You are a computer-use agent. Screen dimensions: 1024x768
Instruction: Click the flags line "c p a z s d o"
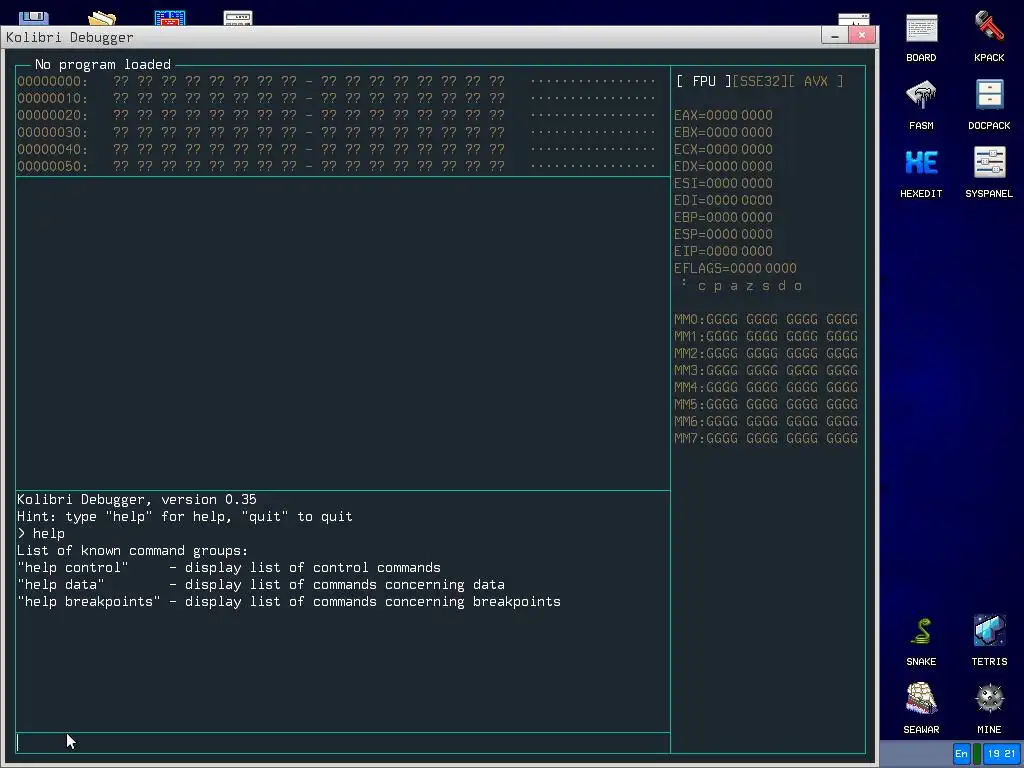750,285
